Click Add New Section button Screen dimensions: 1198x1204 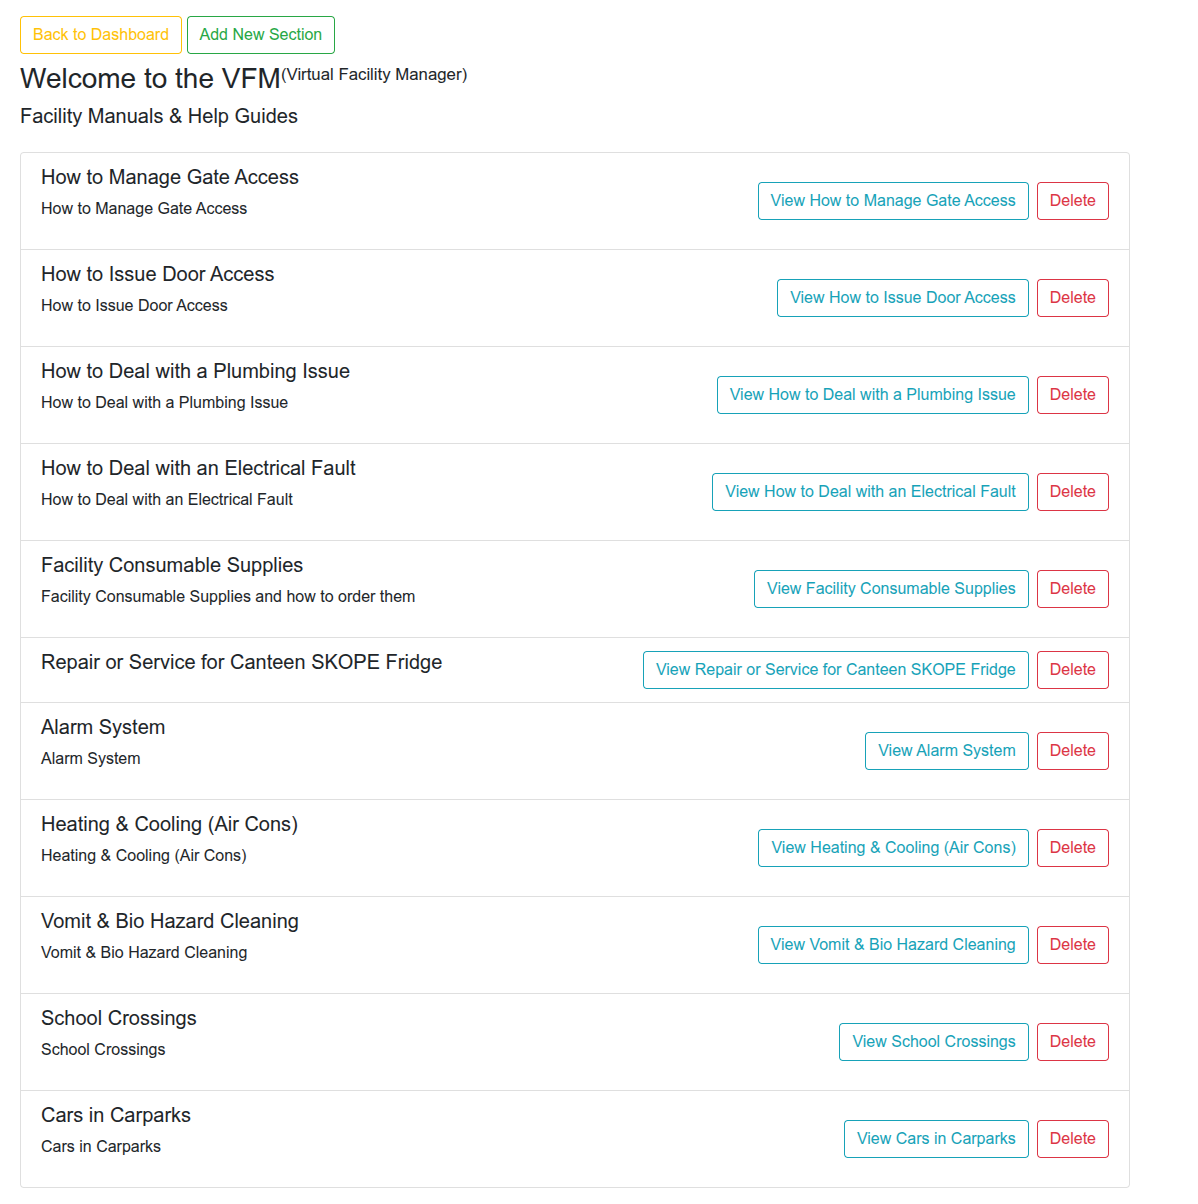coord(261,35)
